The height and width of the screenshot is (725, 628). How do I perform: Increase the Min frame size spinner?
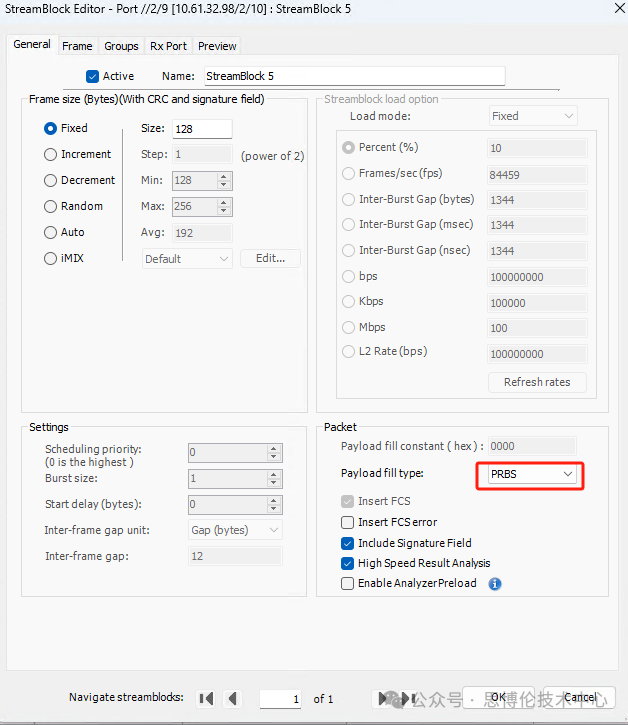(224, 176)
